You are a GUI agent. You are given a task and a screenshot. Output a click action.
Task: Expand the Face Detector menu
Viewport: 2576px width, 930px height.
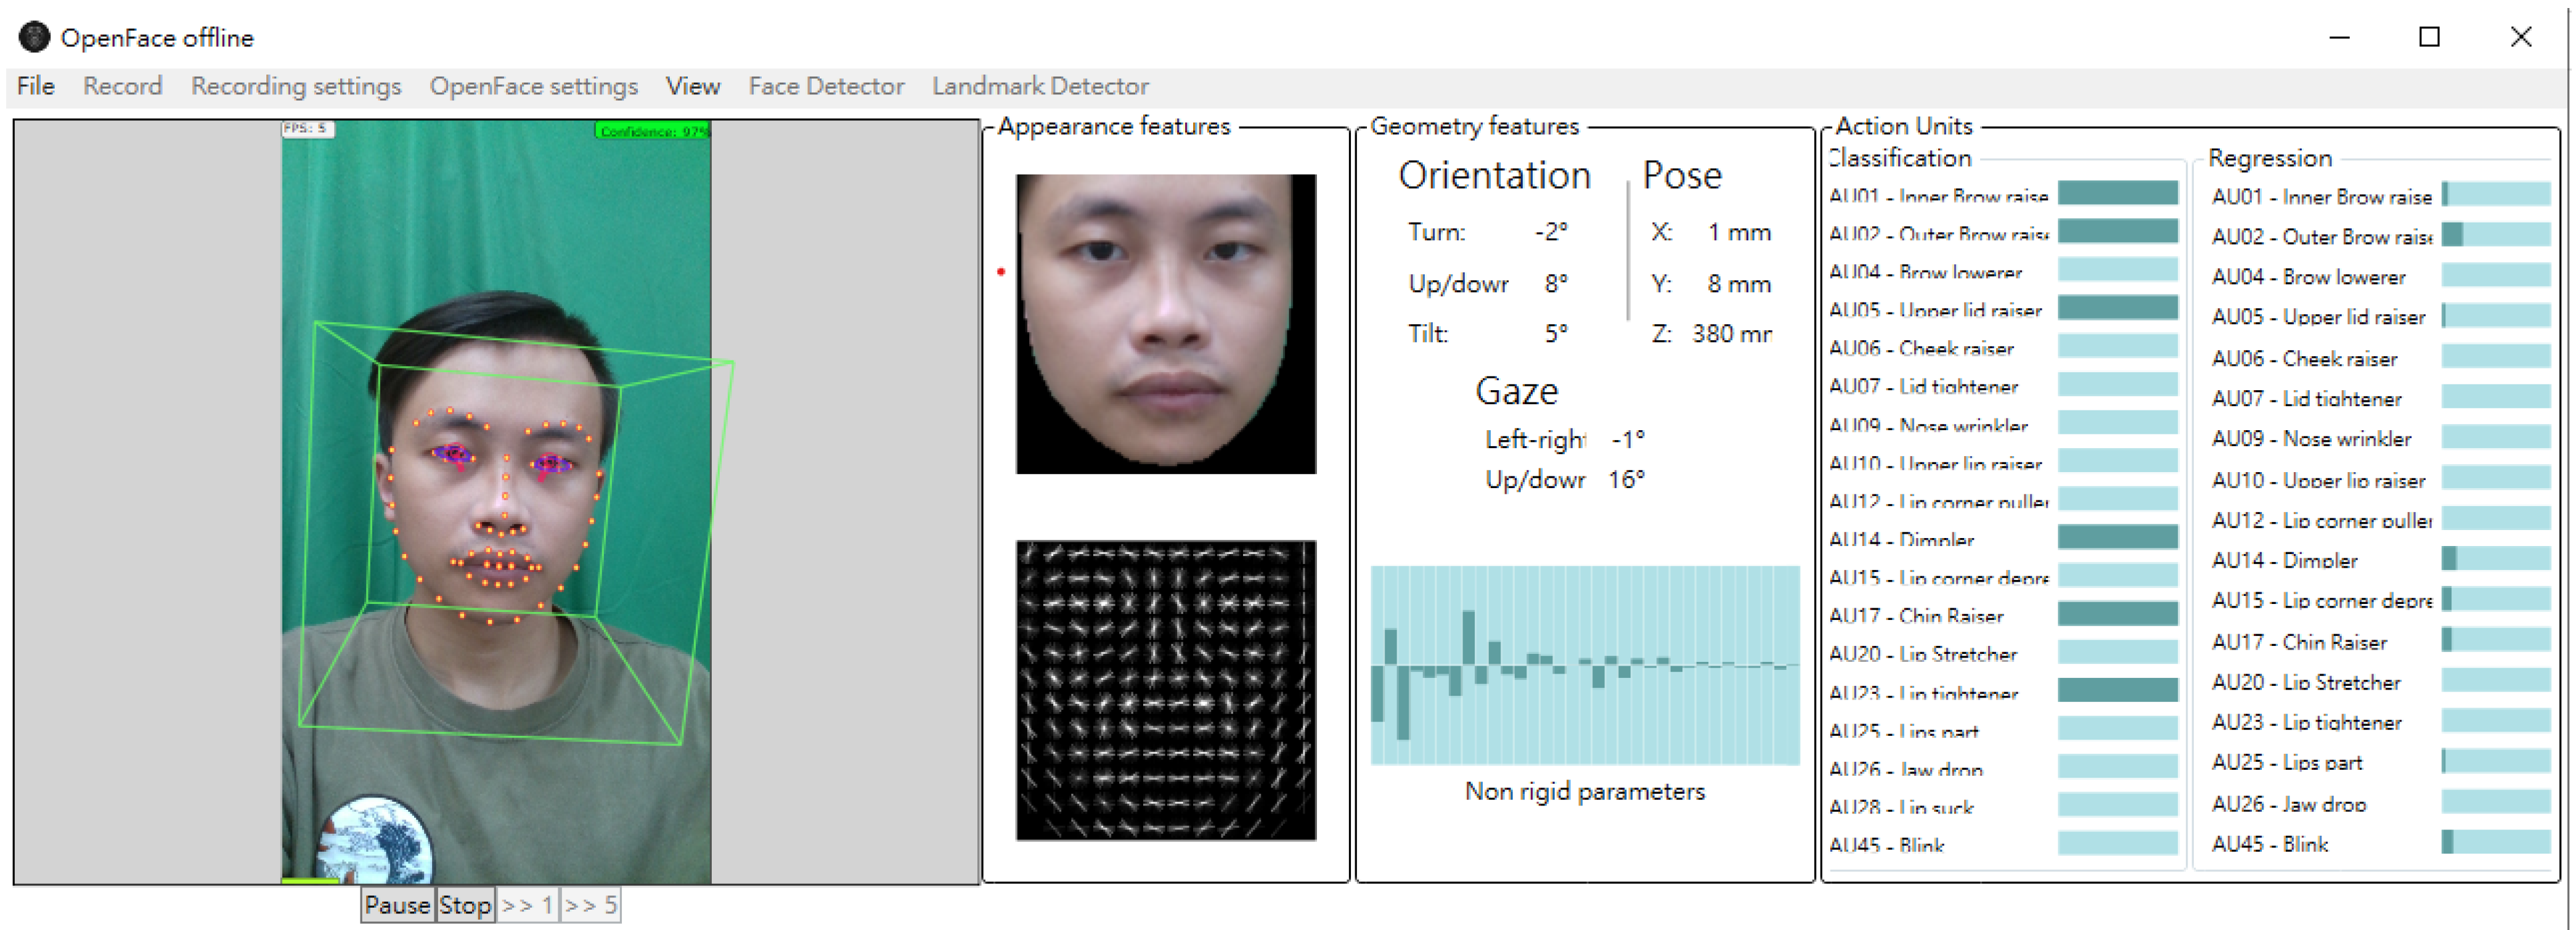coord(826,86)
